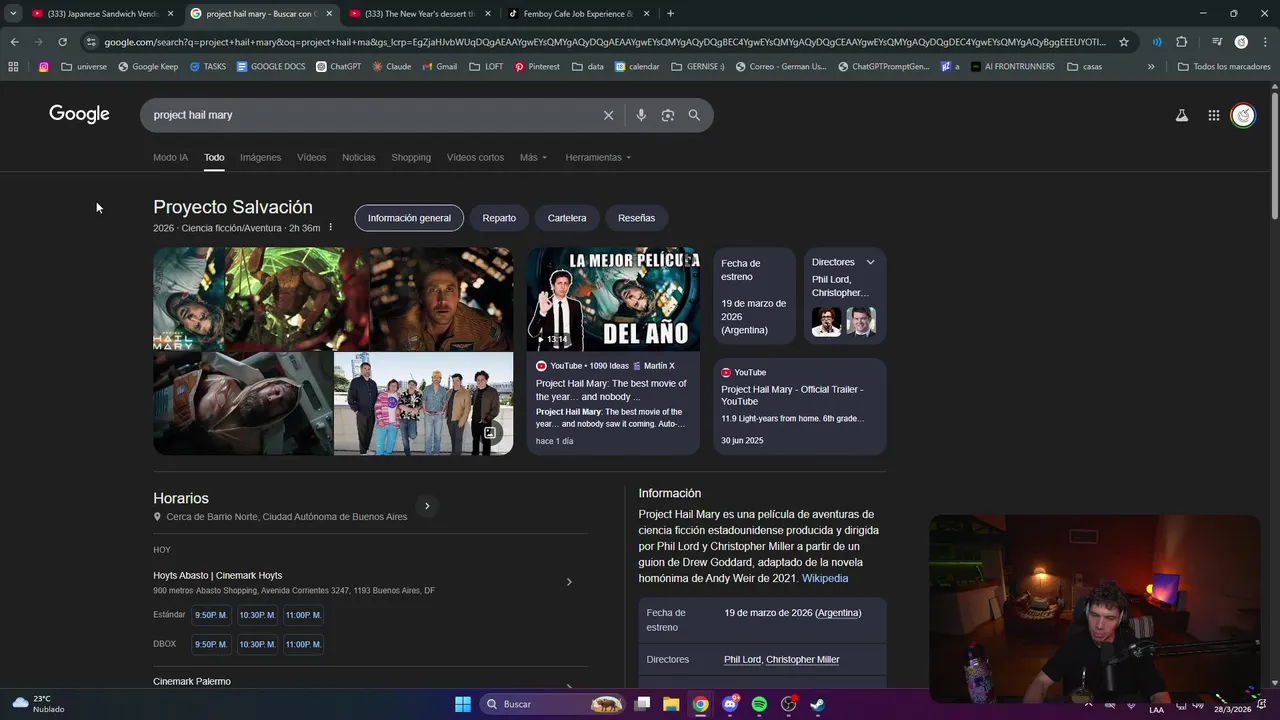The image size is (1280, 720).
Task: Expand the Directores card chevron
Action: pyautogui.click(x=870, y=262)
